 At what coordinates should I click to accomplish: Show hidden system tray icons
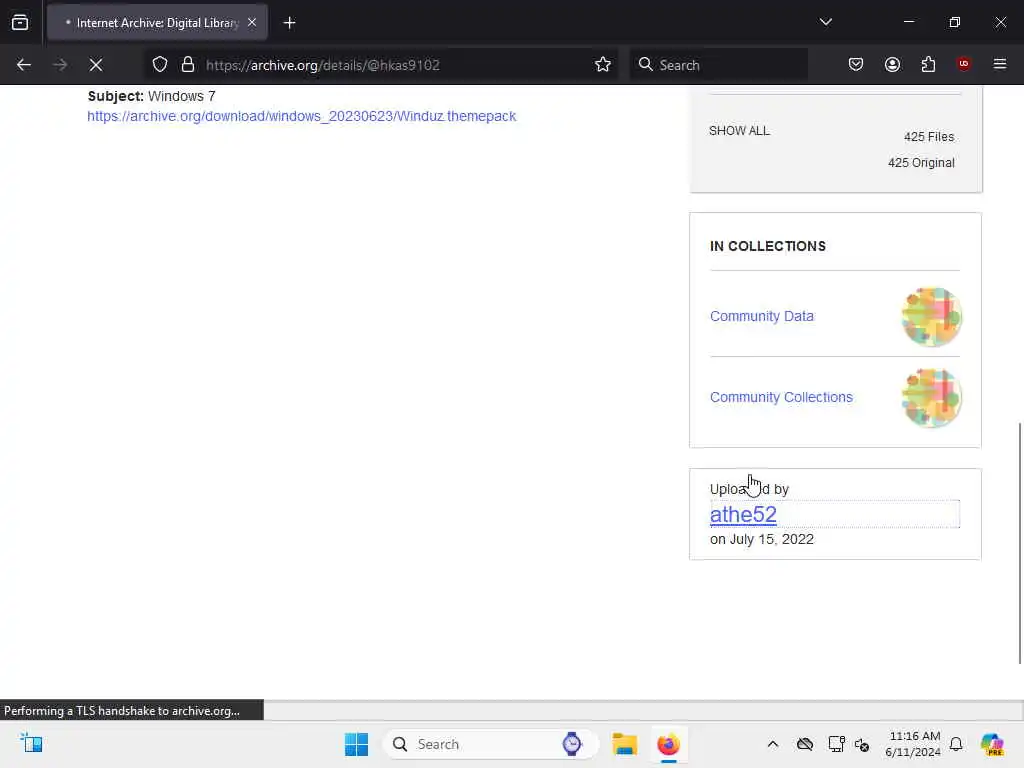click(x=773, y=744)
